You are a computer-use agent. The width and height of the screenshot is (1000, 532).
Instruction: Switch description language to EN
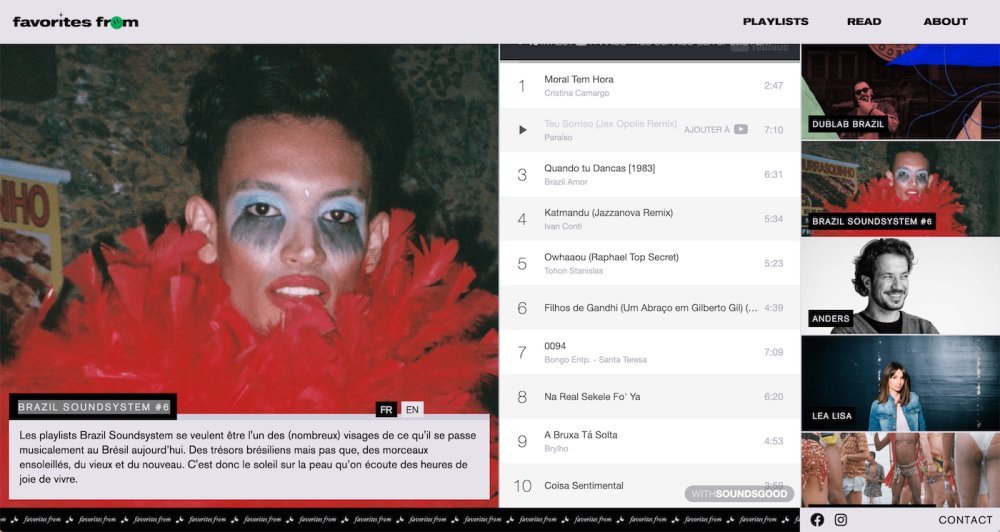pyautogui.click(x=412, y=409)
